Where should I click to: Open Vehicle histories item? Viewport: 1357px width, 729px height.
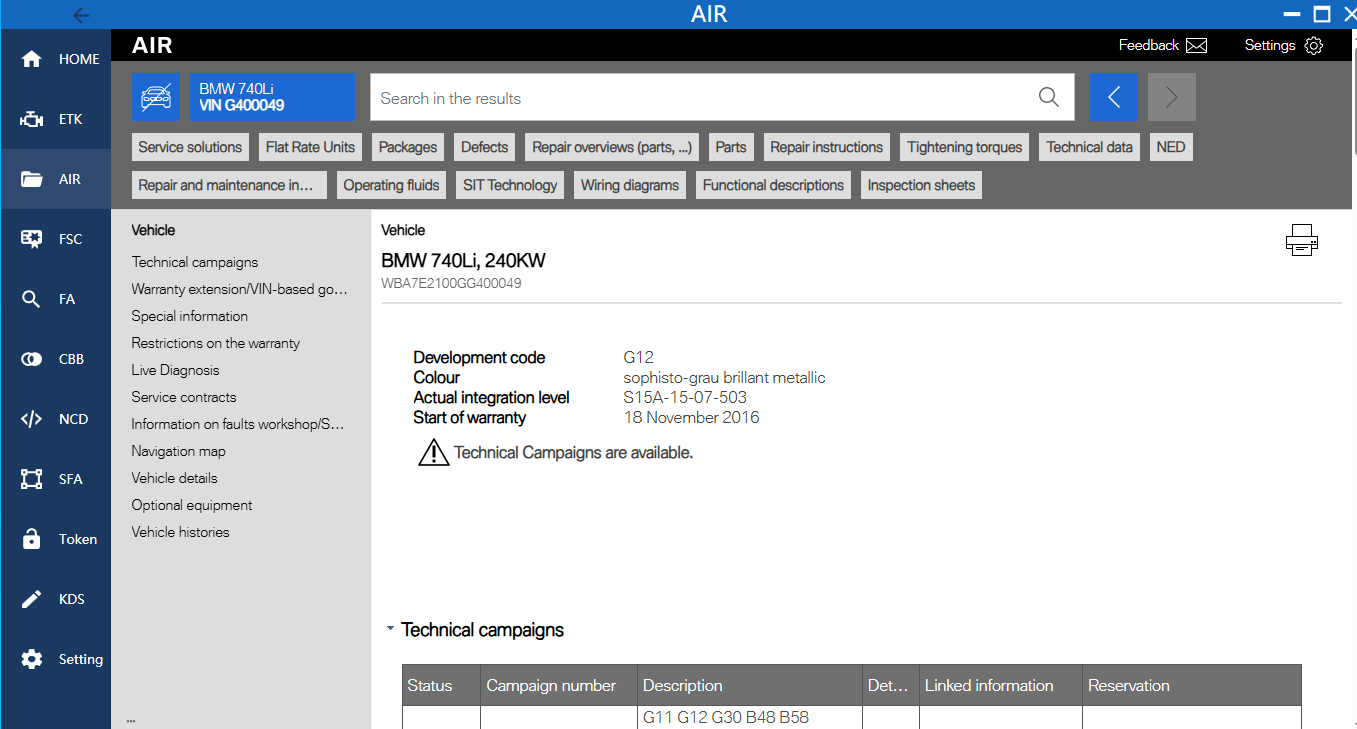pos(181,532)
